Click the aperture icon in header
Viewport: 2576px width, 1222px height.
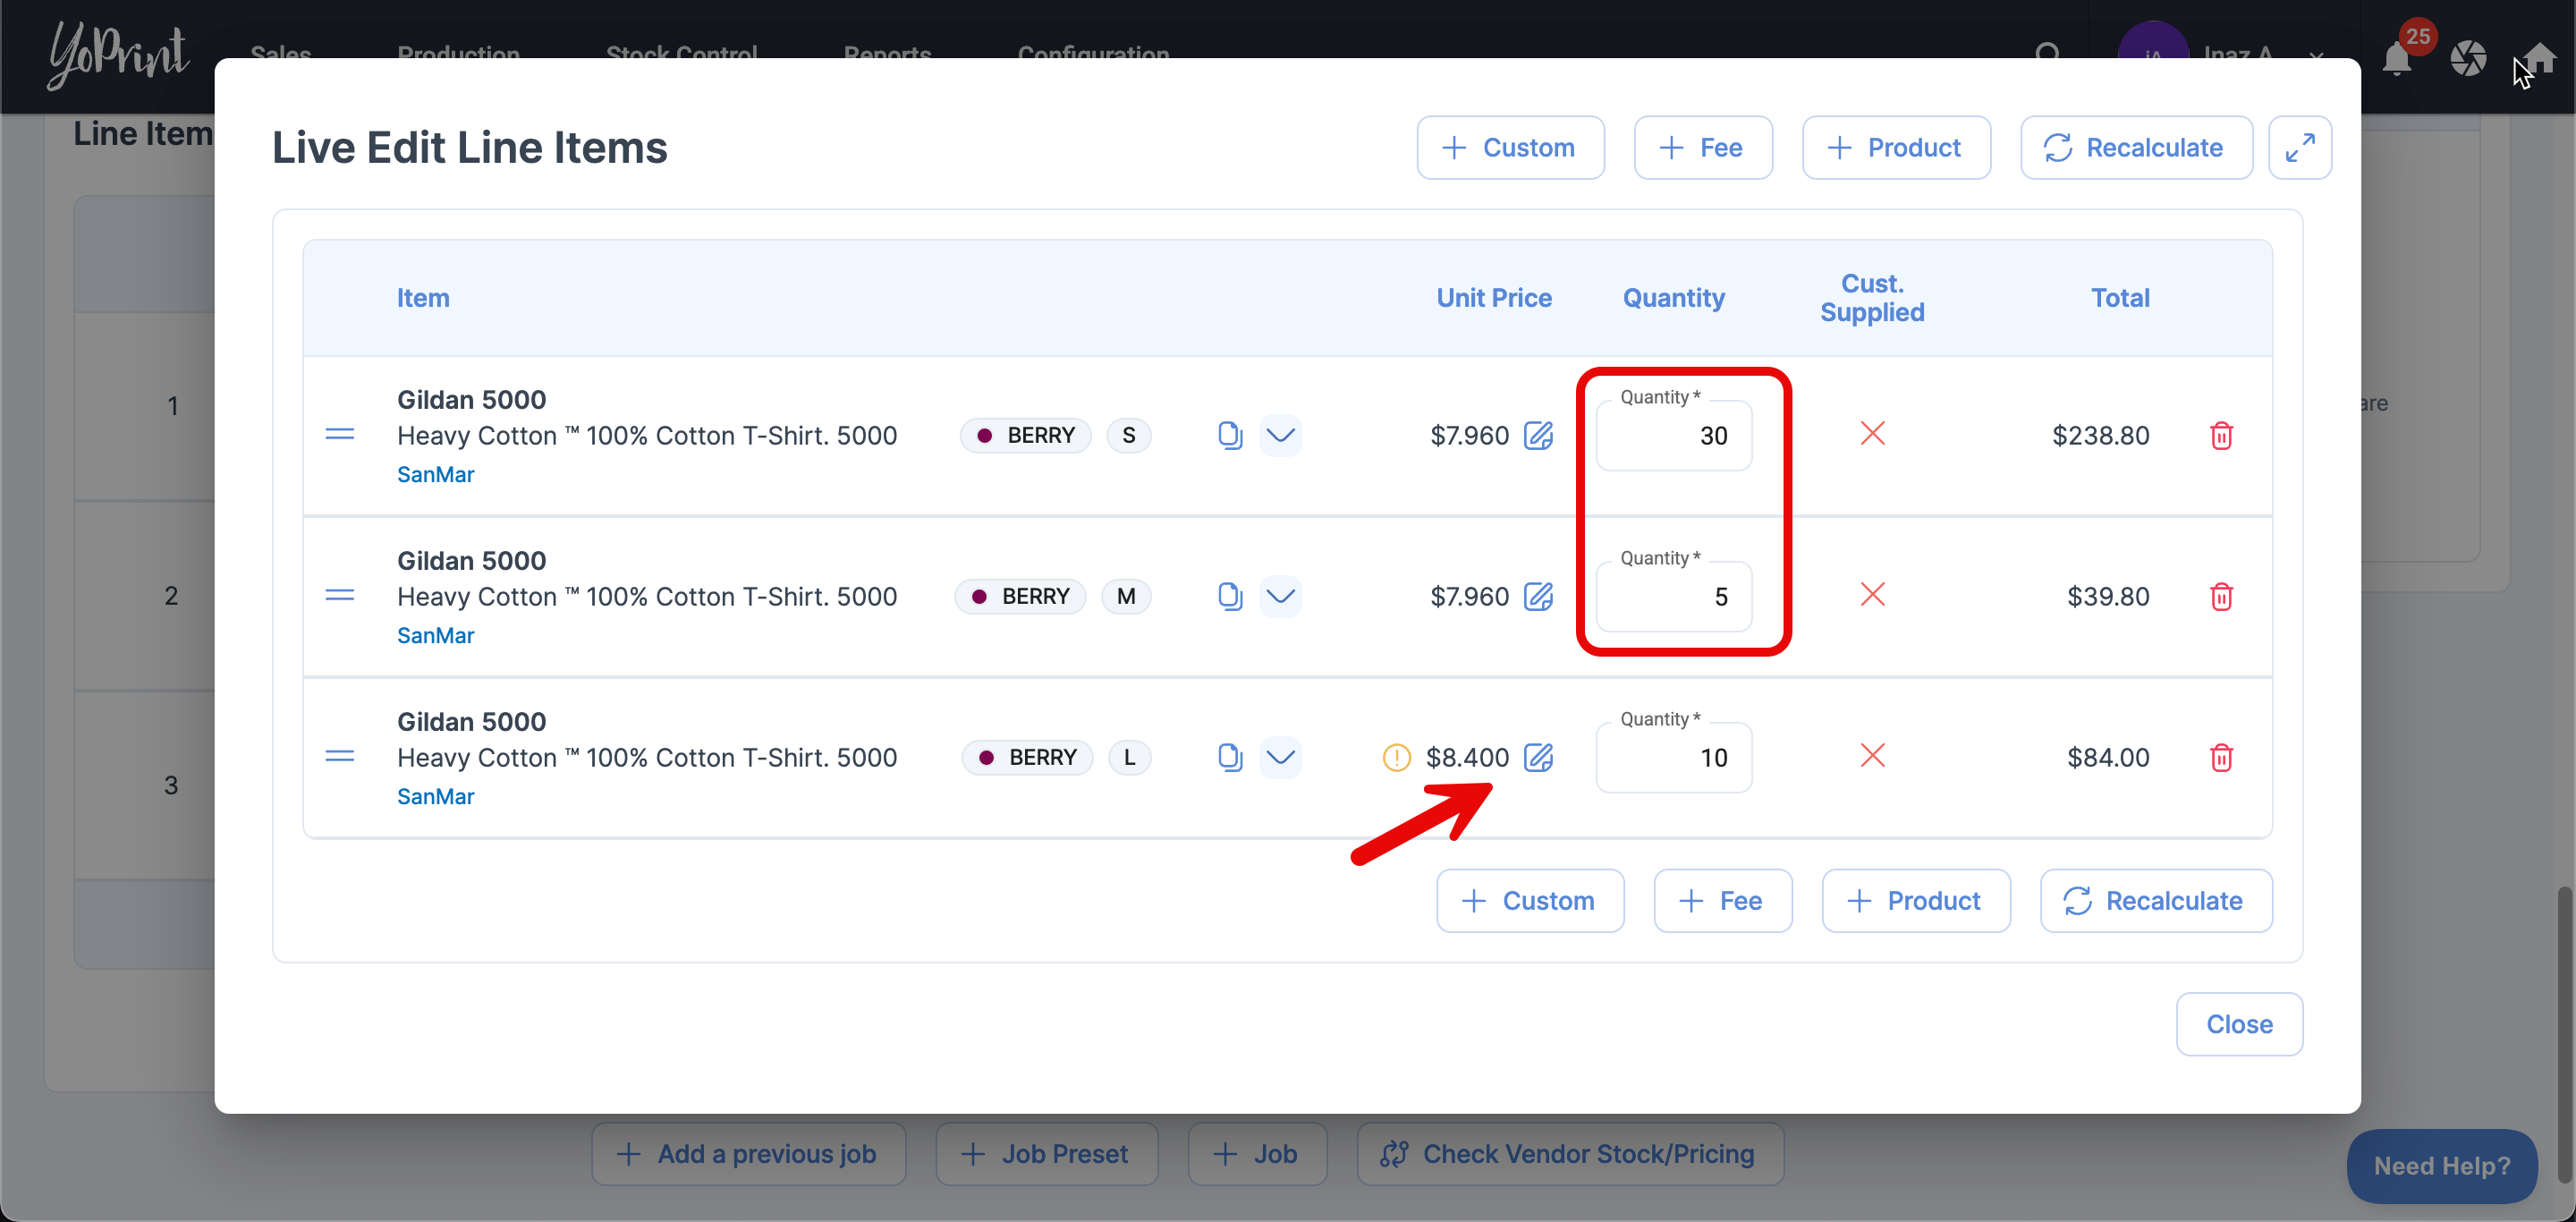[2468, 58]
